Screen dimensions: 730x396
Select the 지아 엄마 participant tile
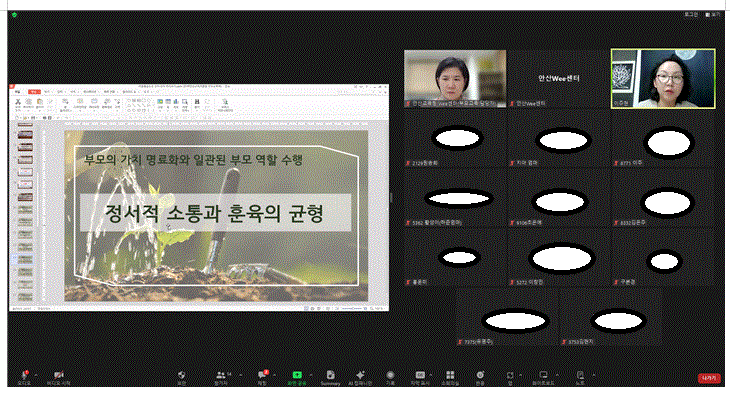(559, 139)
